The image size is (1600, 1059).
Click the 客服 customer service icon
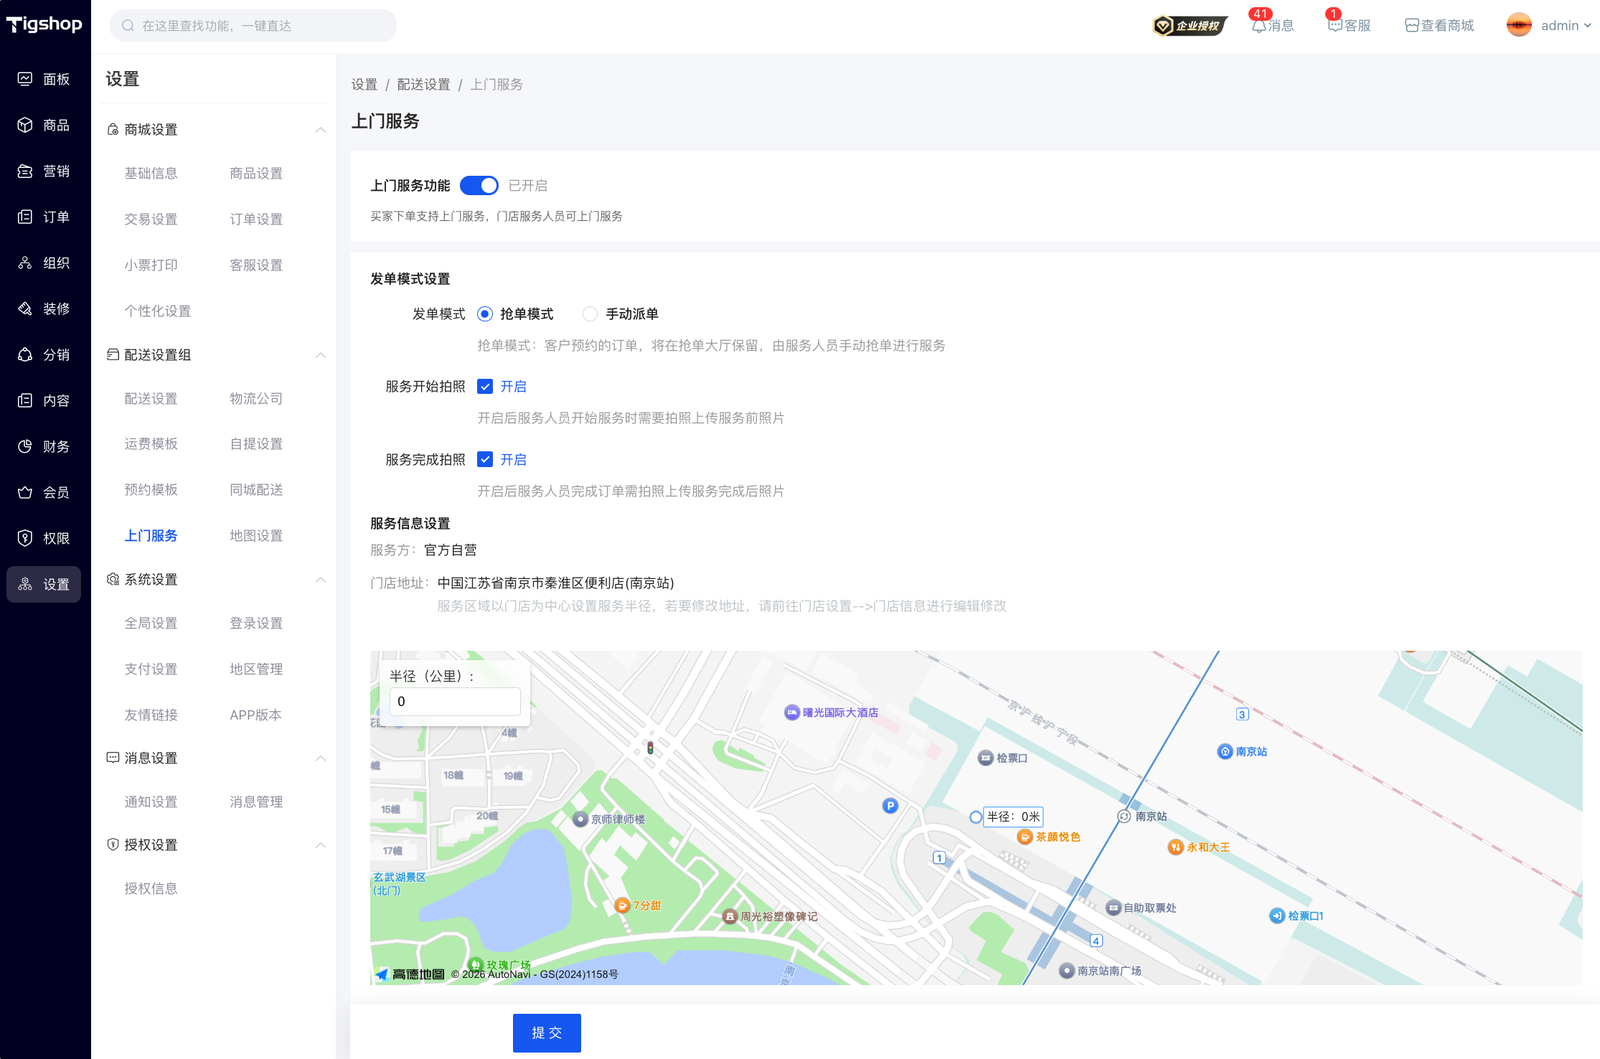pos(1335,25)
